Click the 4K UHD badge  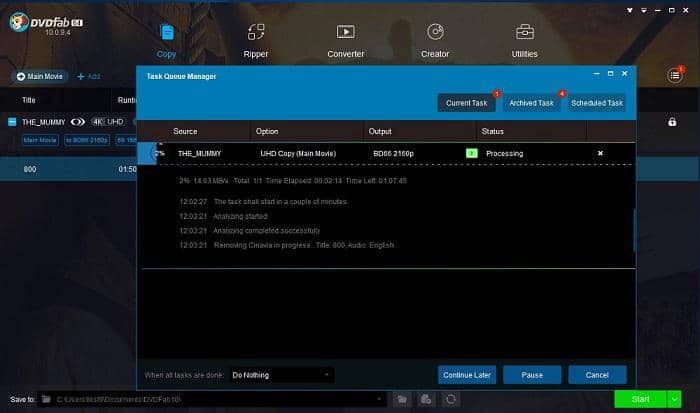[x=108, y=122]
